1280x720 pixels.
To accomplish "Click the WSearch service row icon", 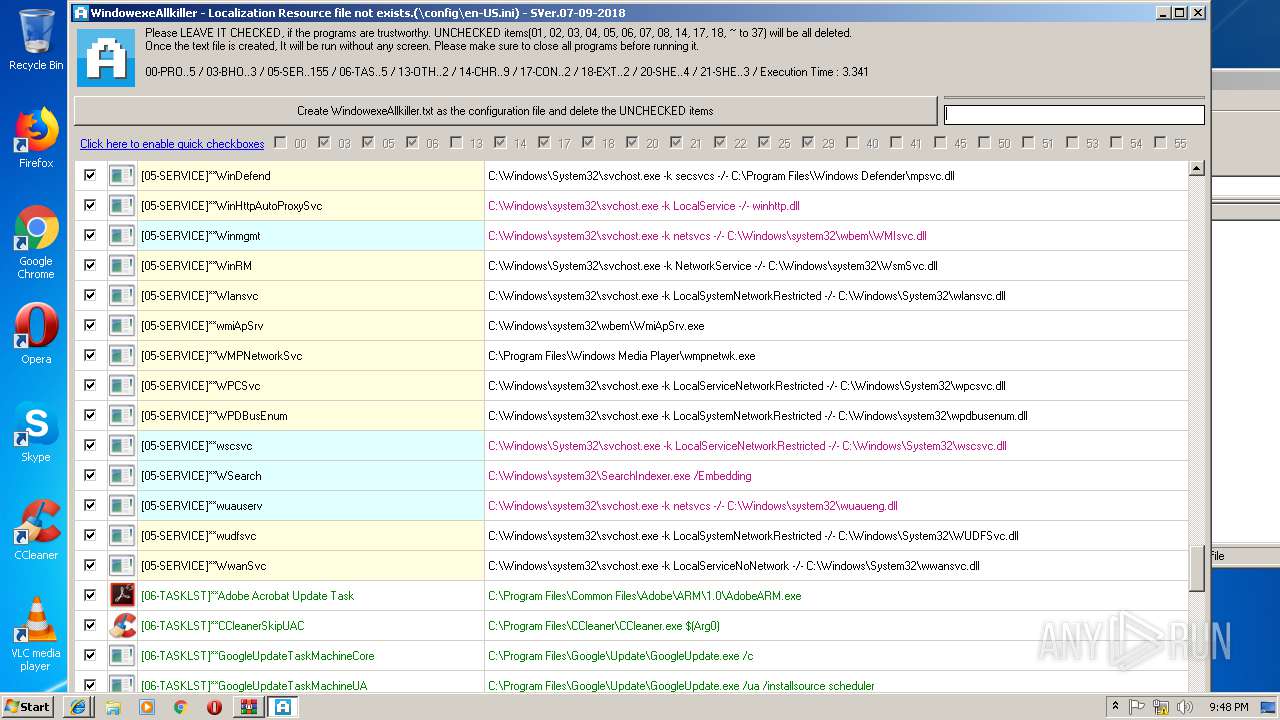I will click(x=122, y=475).
